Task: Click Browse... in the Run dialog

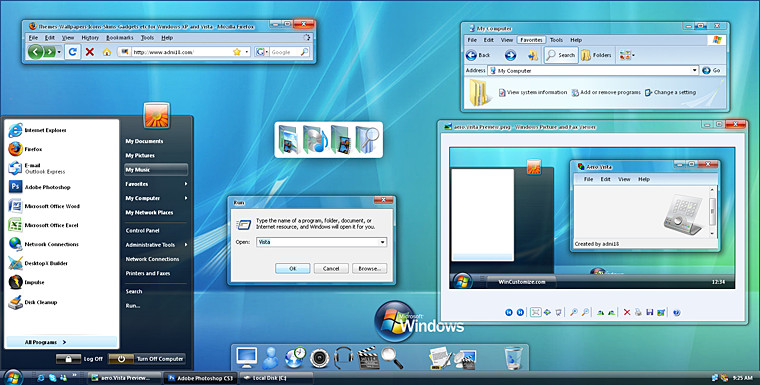Action: click(369, 269)
